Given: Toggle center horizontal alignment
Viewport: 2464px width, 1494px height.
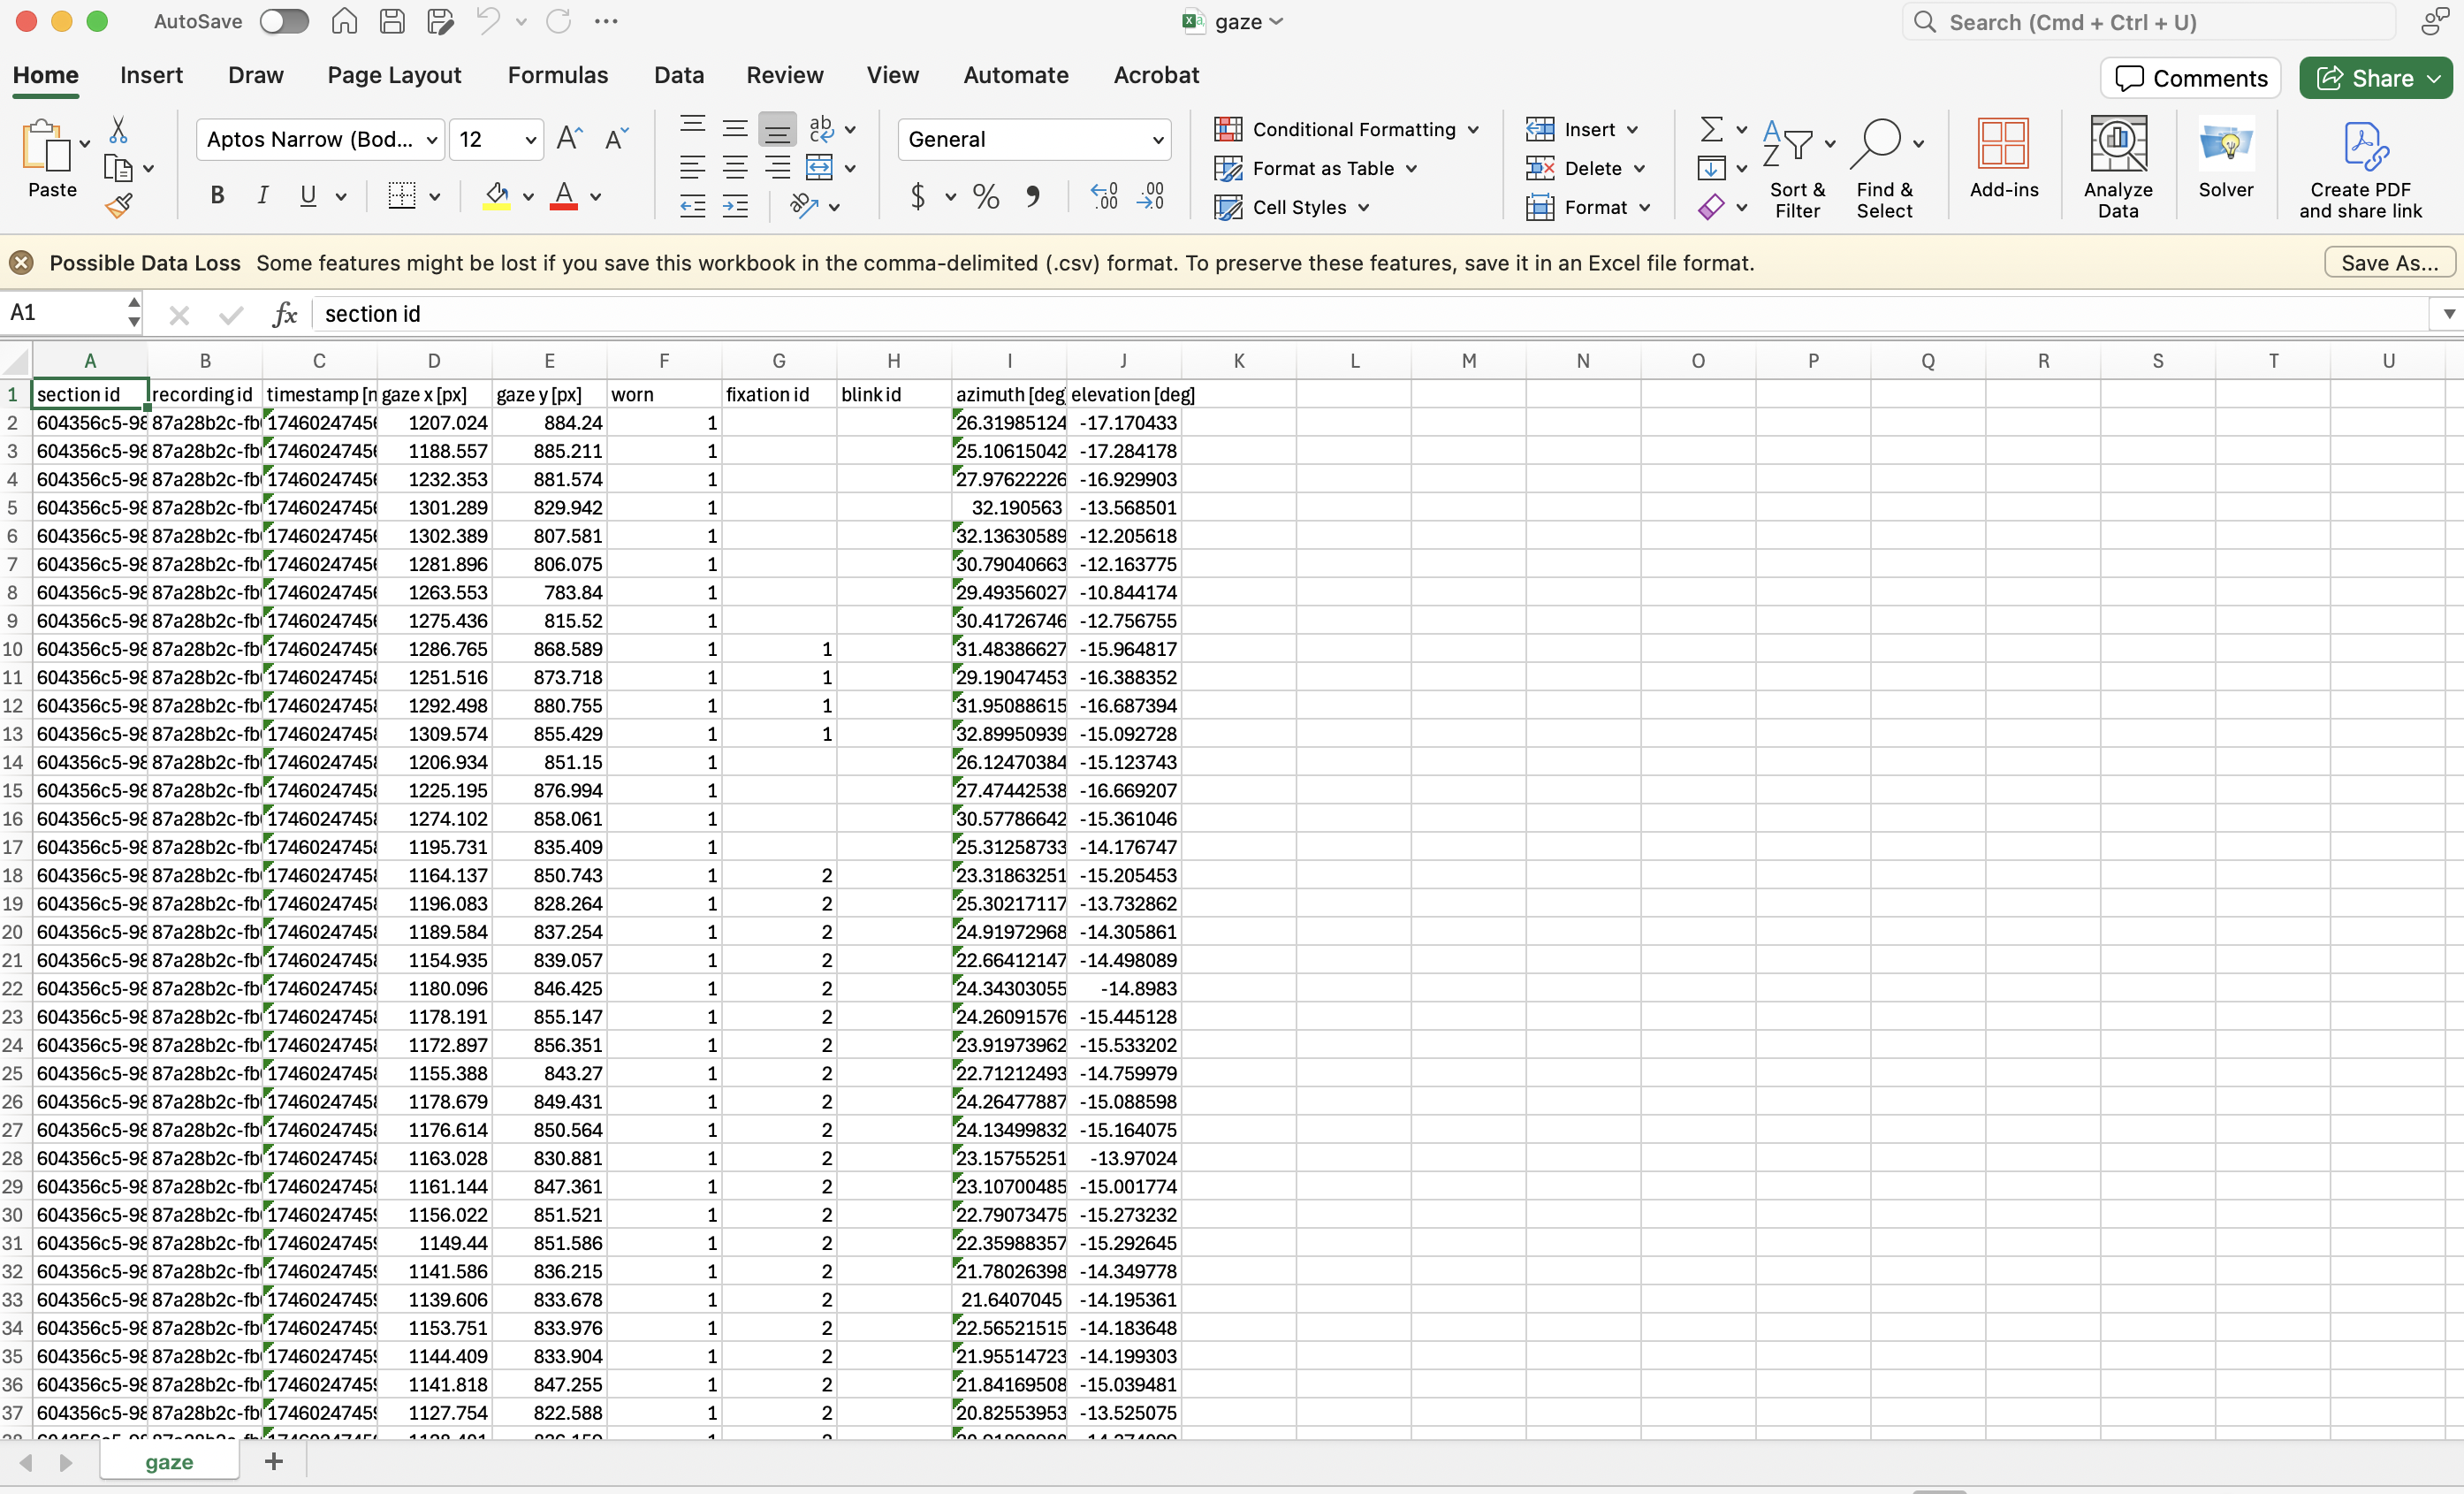Looking at the screenshot, I should [x=735, y=167].
